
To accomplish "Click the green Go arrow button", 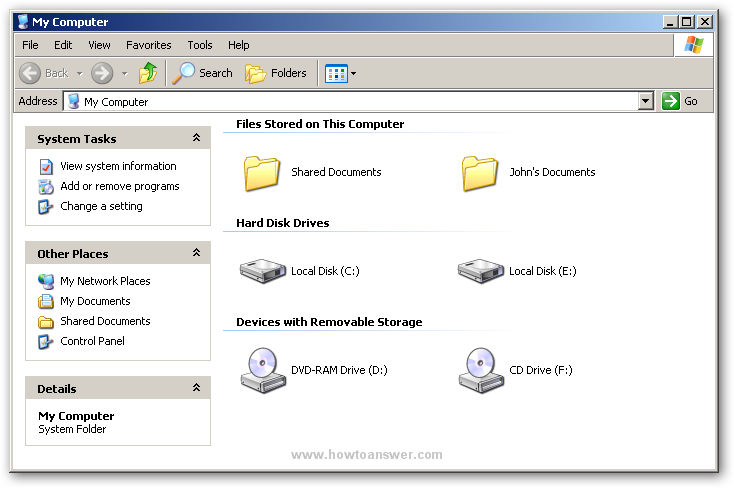I will [x=670, y=101].
